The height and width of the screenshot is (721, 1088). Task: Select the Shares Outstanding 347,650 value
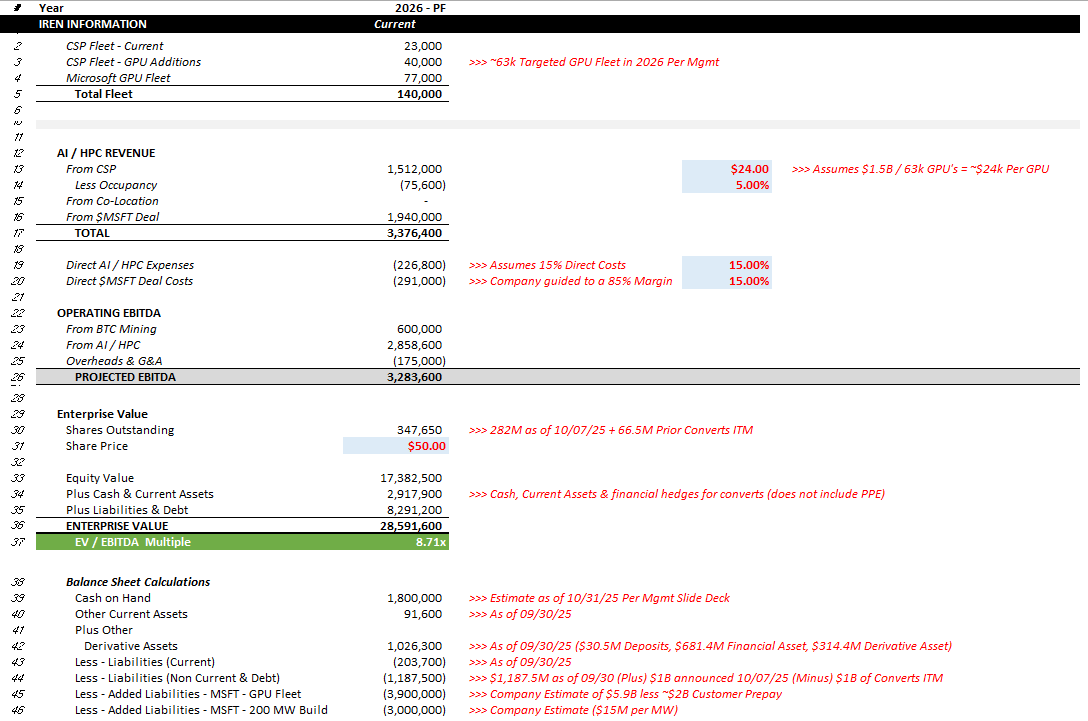(419, 430)
